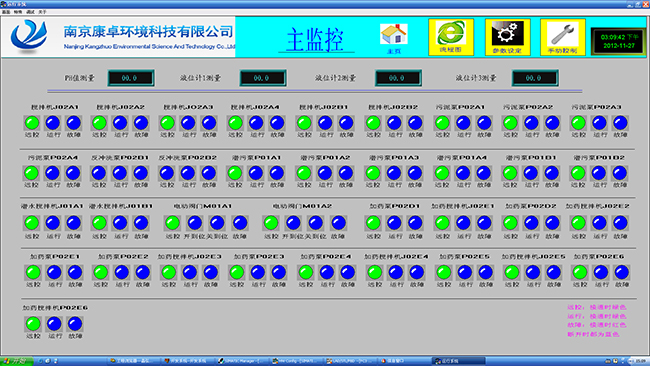Click the date and time clock display
Image resolution: width=650 pixels, height=366 pixels.
point(619,41)
